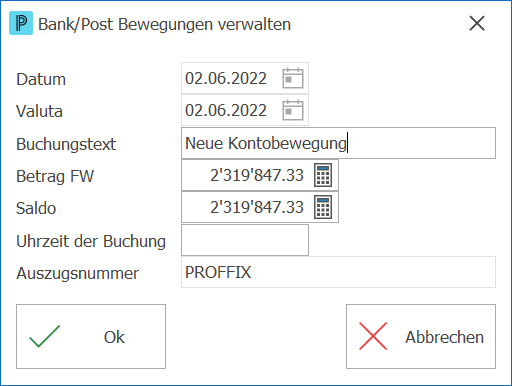Click the Saldo label
Image resolution: width=512 pixels, height=386 pixels.
pos(36,208)
